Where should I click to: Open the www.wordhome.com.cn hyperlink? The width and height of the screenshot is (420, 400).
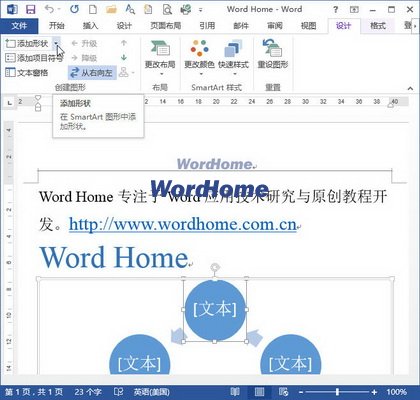pos(183,225)
